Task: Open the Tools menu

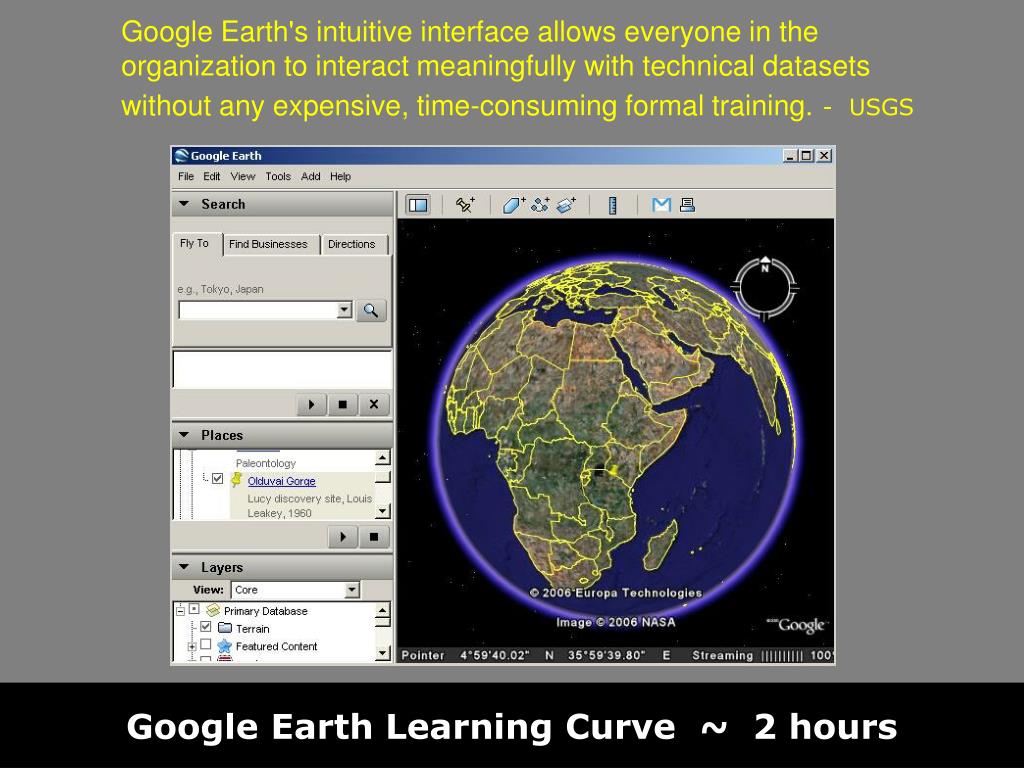Action: coord(278,176)
